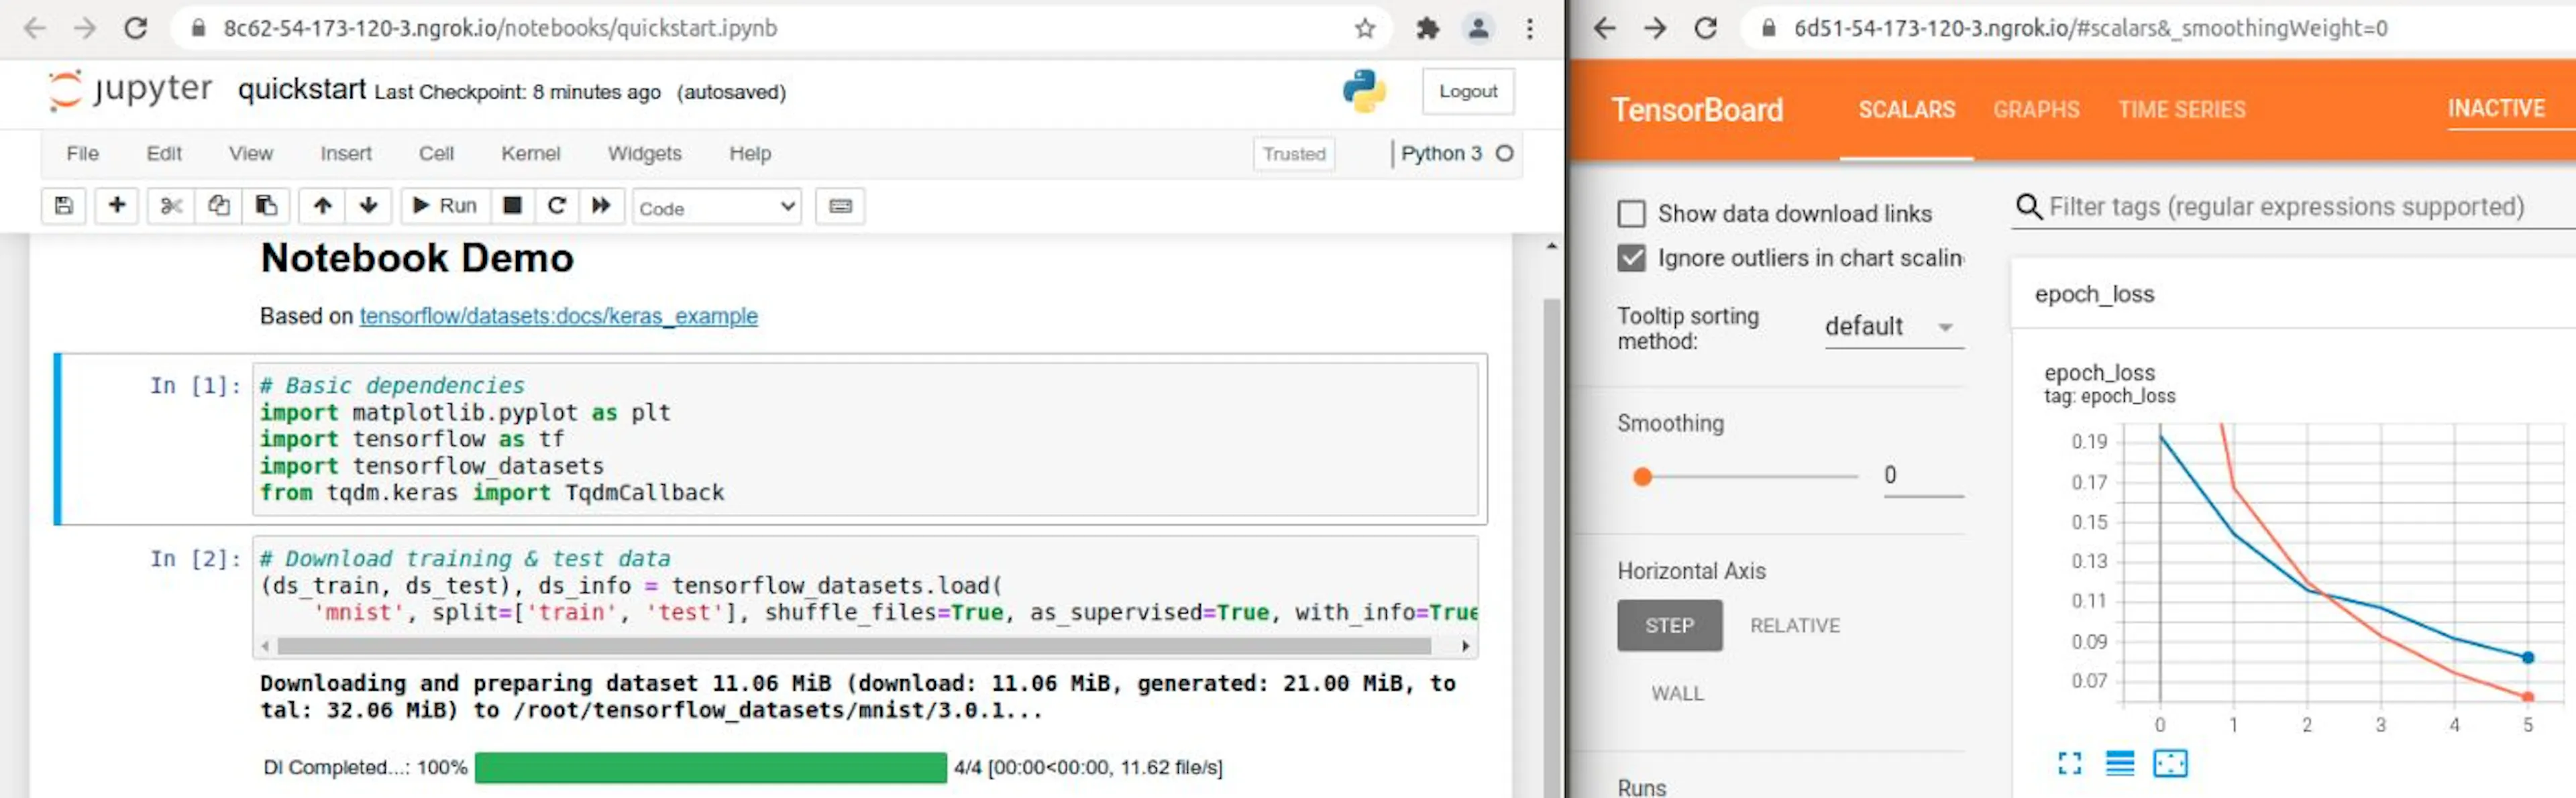
Task: Expand Tooltip sorting method default dropdown
Action: point(1893,327)
